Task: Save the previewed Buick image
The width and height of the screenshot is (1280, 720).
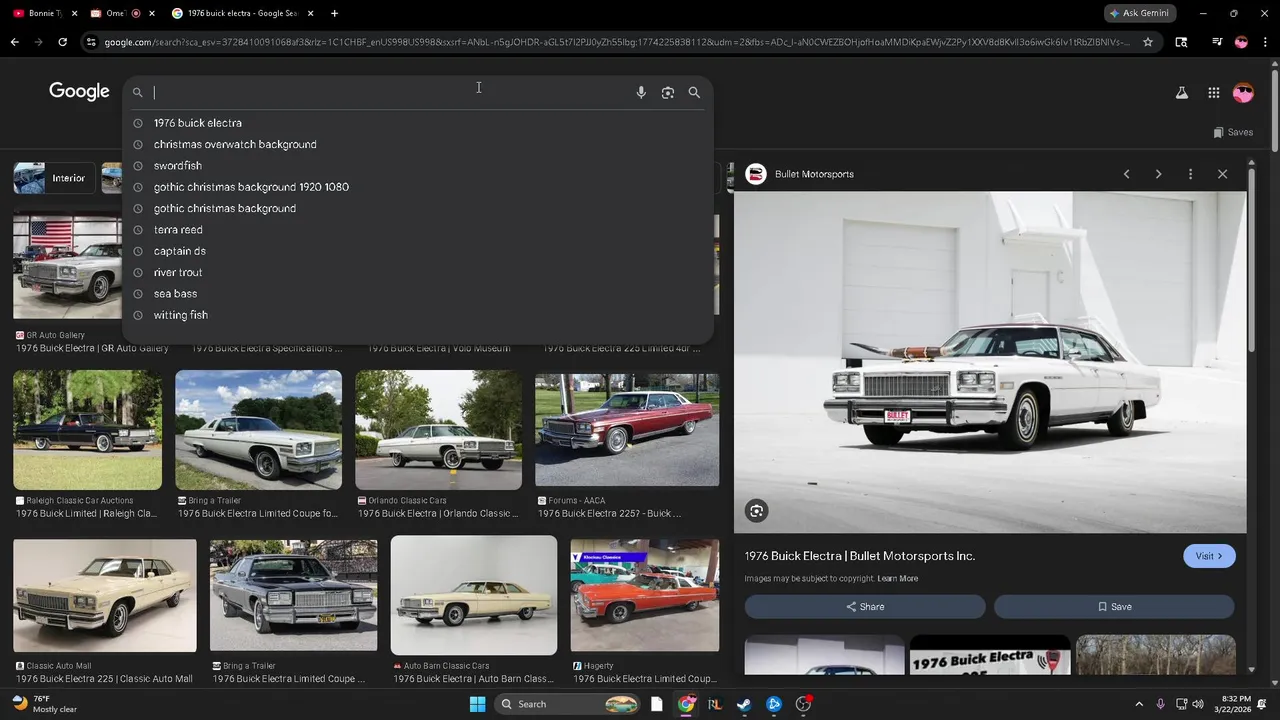Action: [x=1114, y=607]
